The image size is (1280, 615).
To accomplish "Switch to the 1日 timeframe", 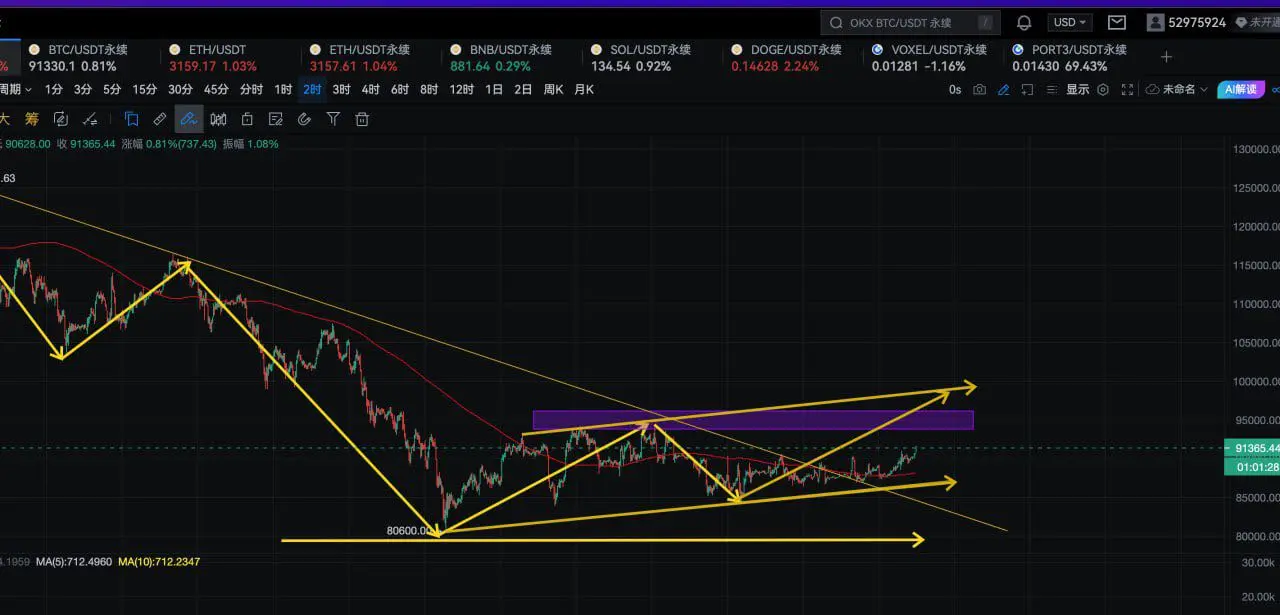I will point(494,89).
